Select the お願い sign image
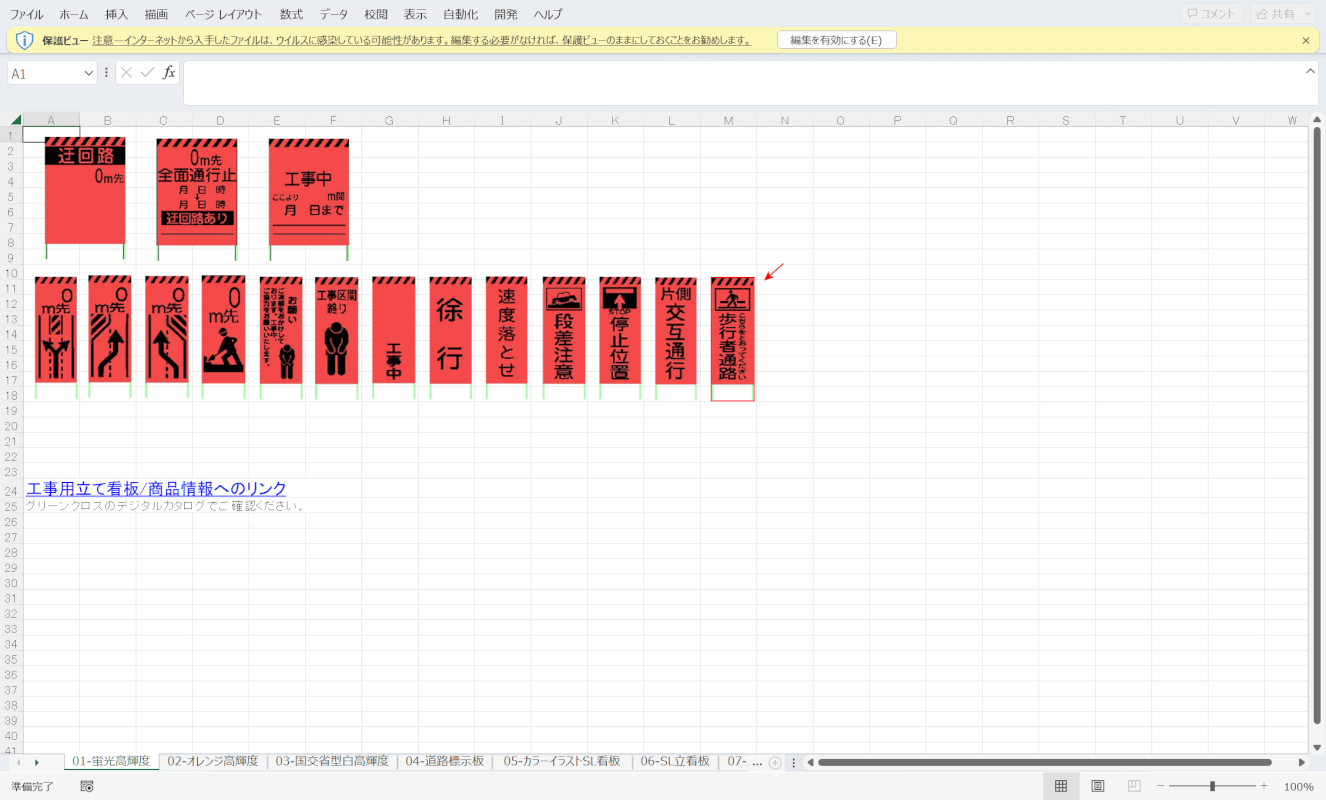Viewport: 1326px width, 800px height. tap(281, 338)
